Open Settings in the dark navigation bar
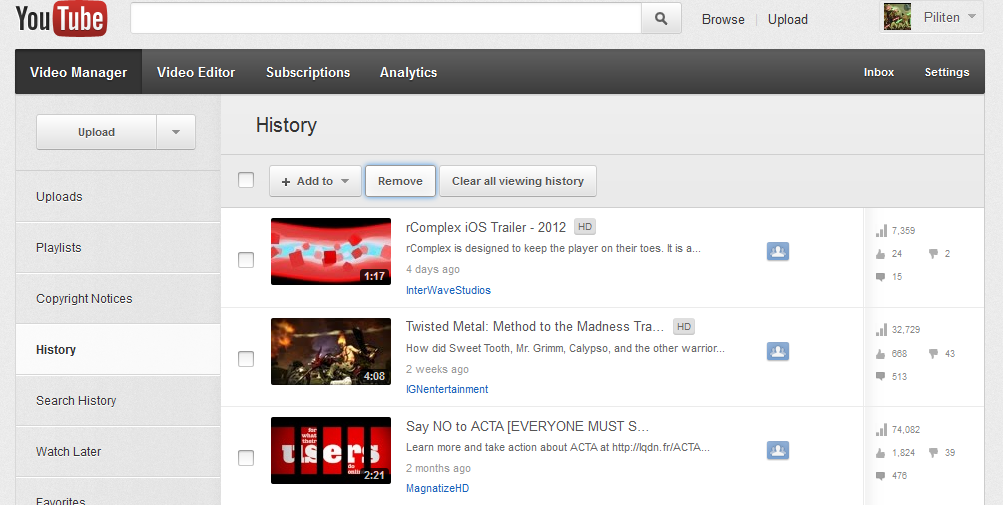The width and height of the screenshot is (1003, 505). (x=947, y=72)
